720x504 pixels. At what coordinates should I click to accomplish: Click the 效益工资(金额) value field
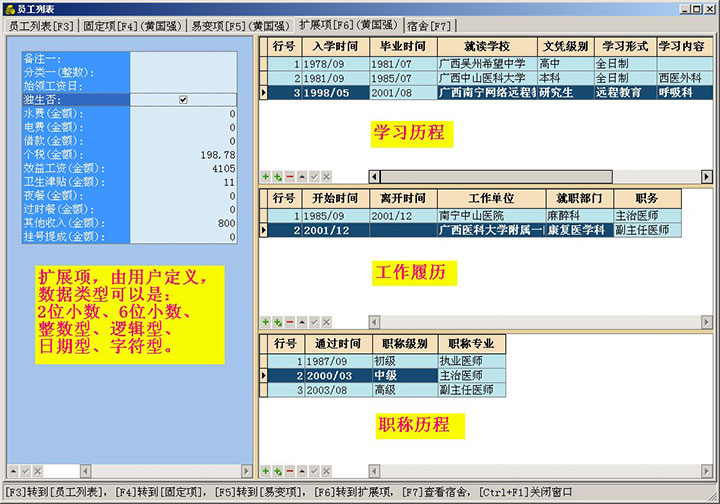tap(185, 170)
